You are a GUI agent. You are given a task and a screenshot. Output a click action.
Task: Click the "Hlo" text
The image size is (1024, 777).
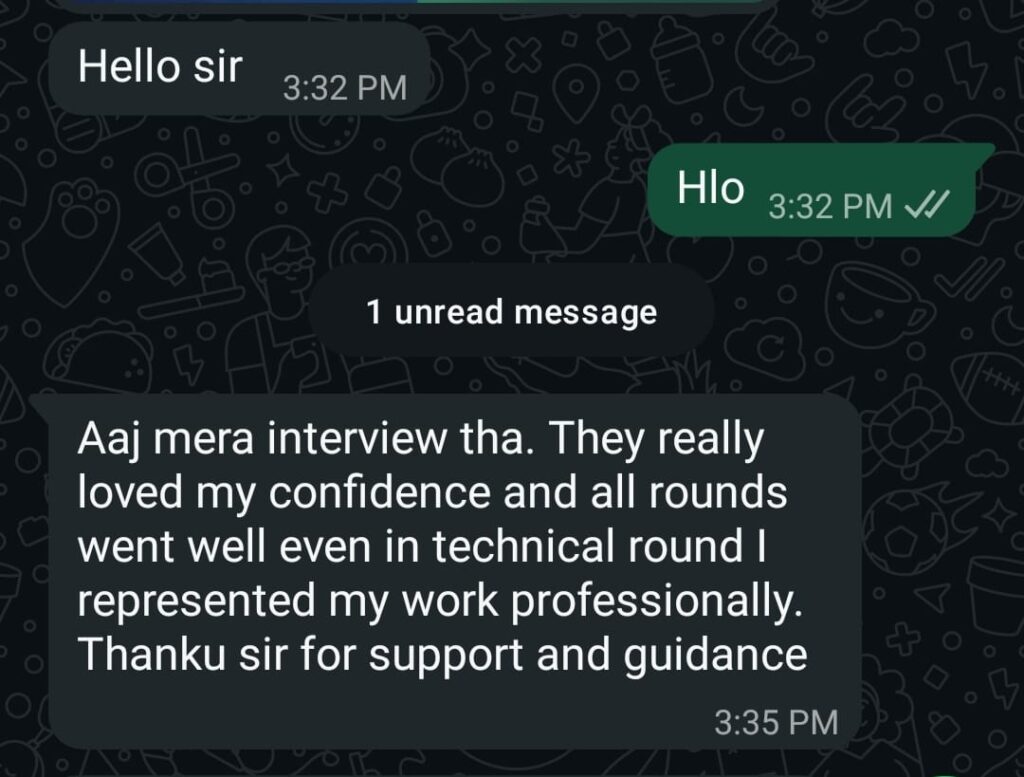pos(711,187)
